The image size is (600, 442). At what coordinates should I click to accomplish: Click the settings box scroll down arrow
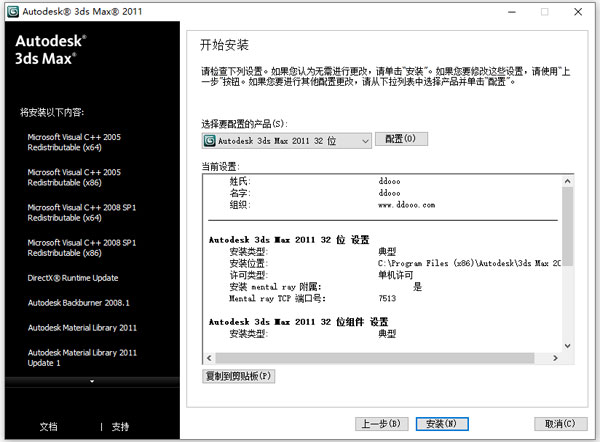(x=567, y=346)
